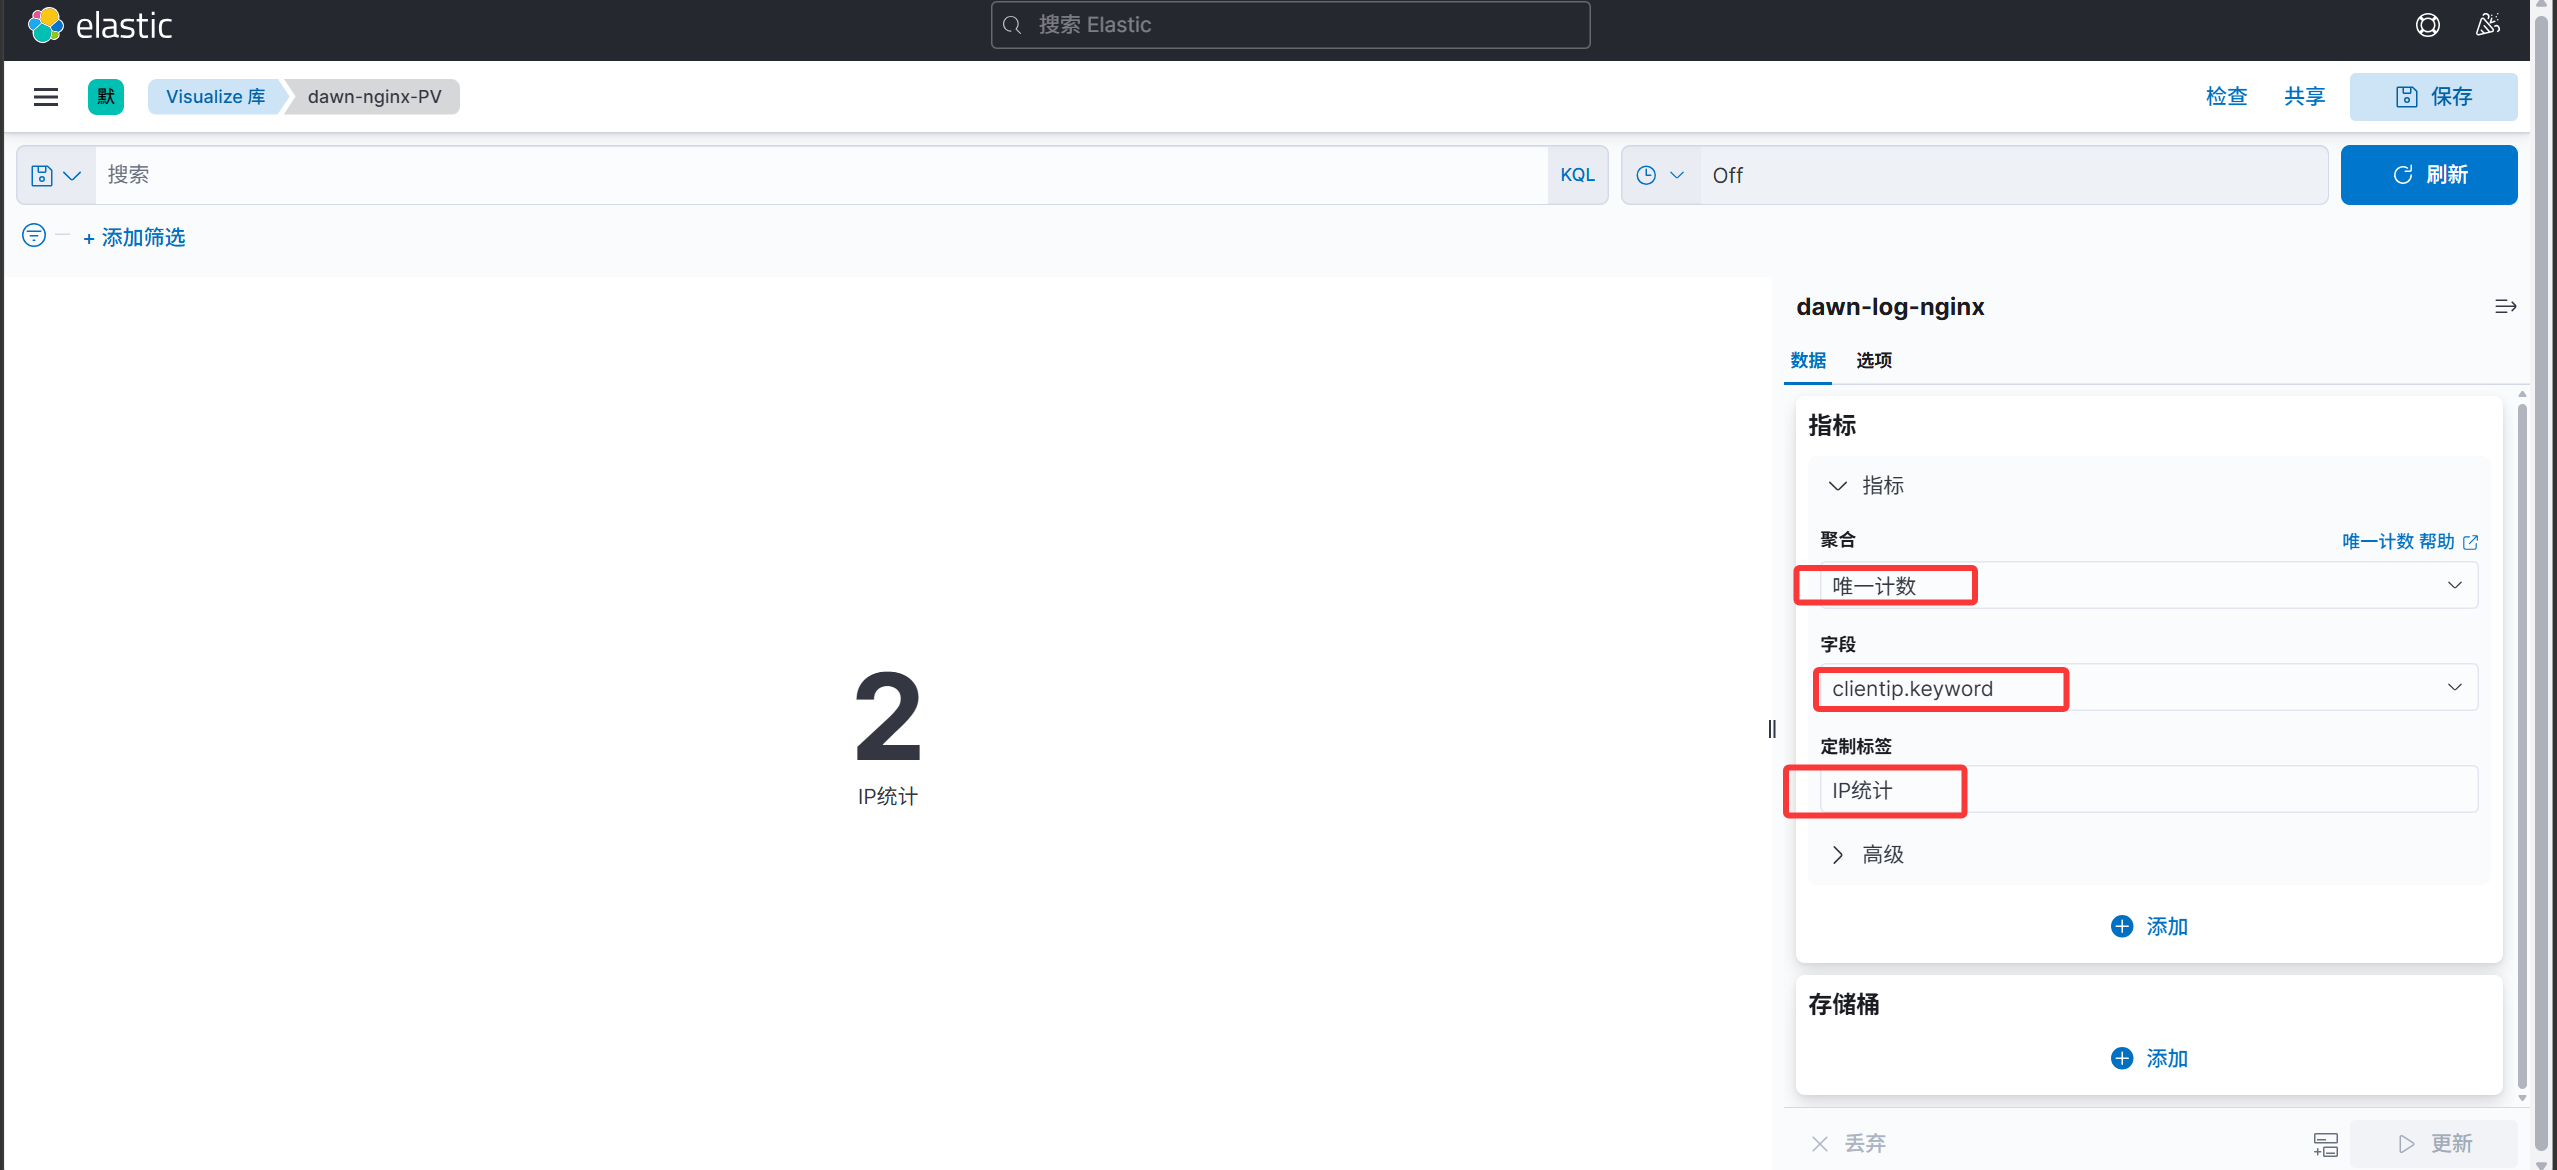Open the 聚合 唯一计数 dropdown
The width and height of the screenshot is (2557, 1170).
2148,586
